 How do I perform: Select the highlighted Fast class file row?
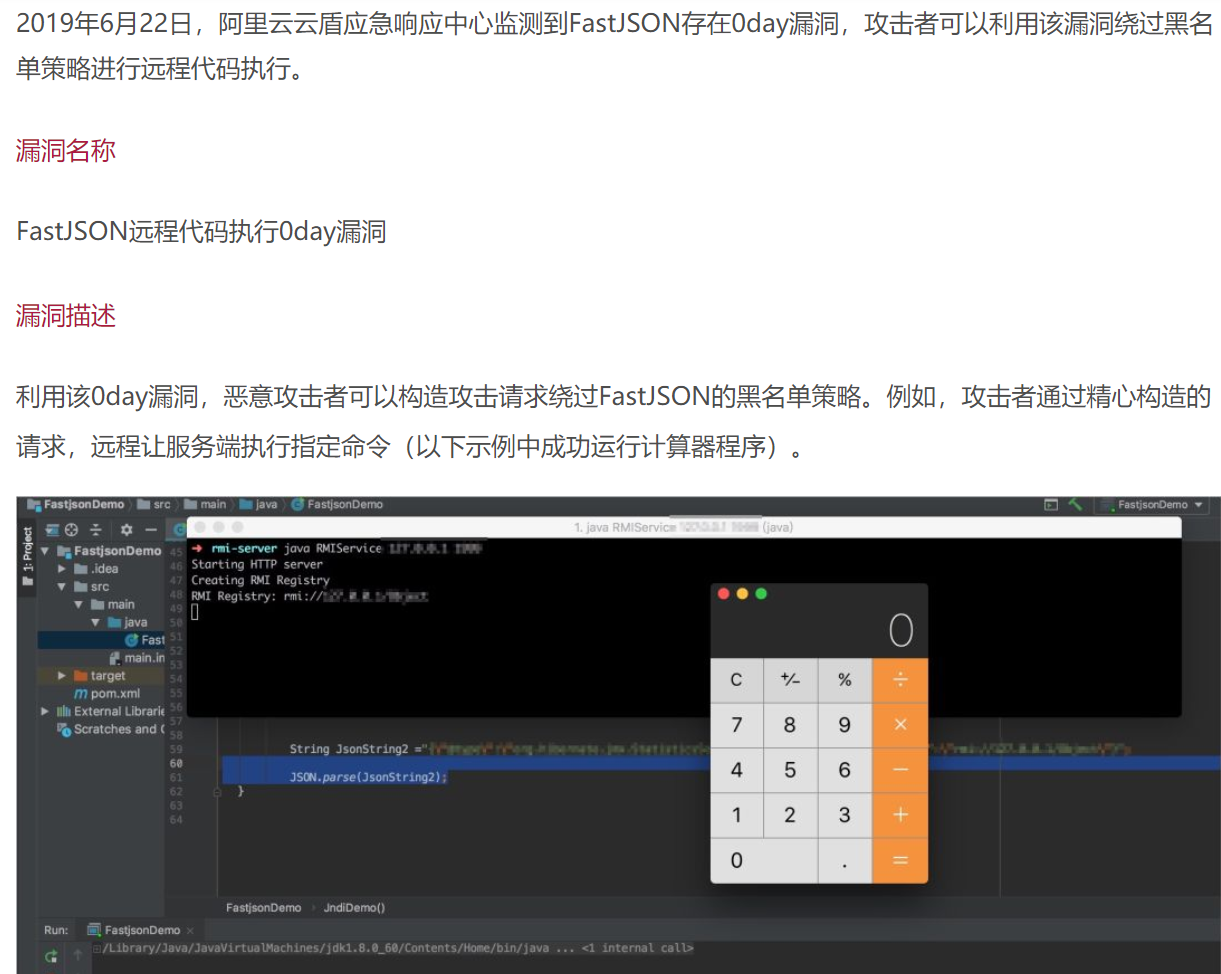click(x=101, y=640)
